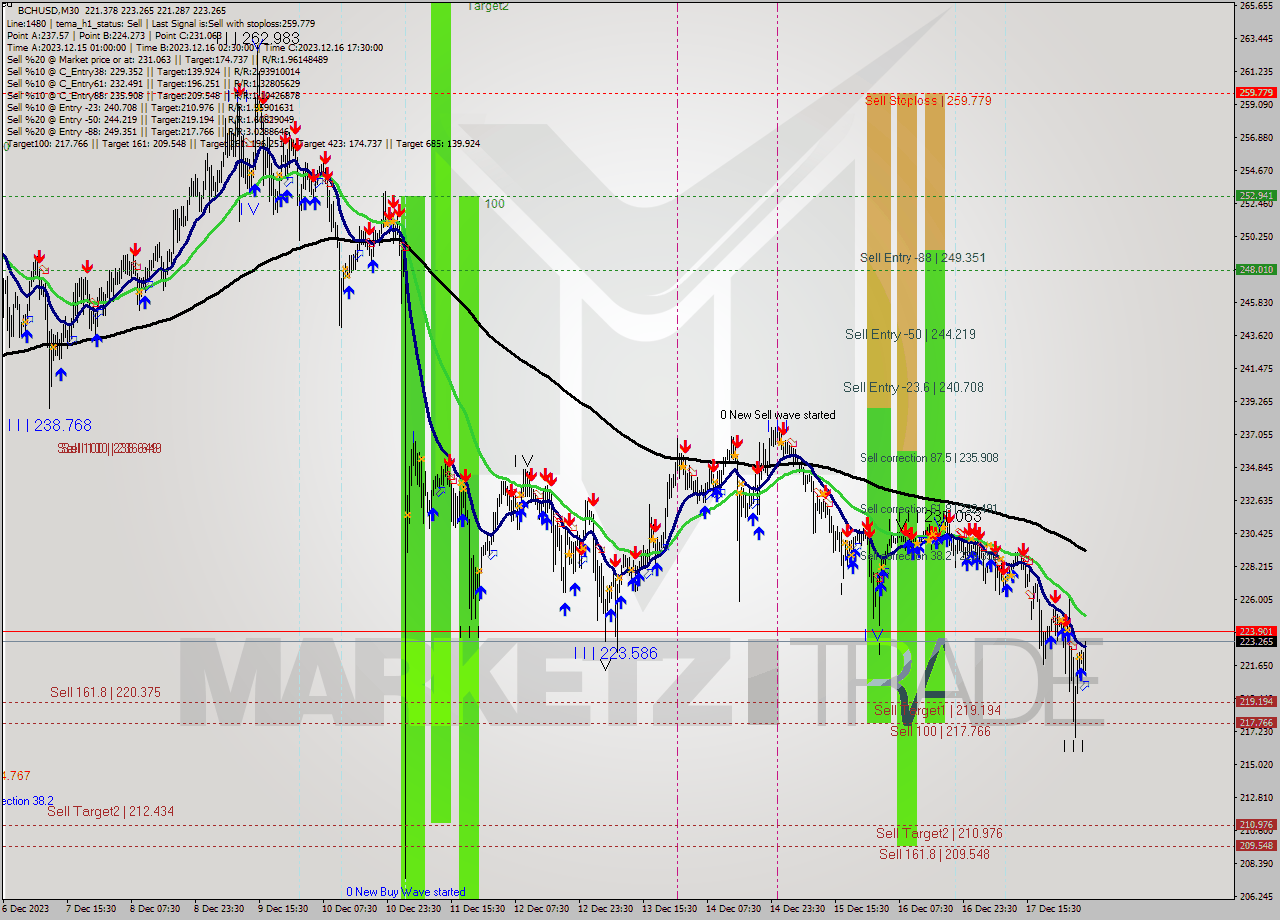Click the 'I I I 238.768' wave label
1280x920 pixels.
(49, 425)
